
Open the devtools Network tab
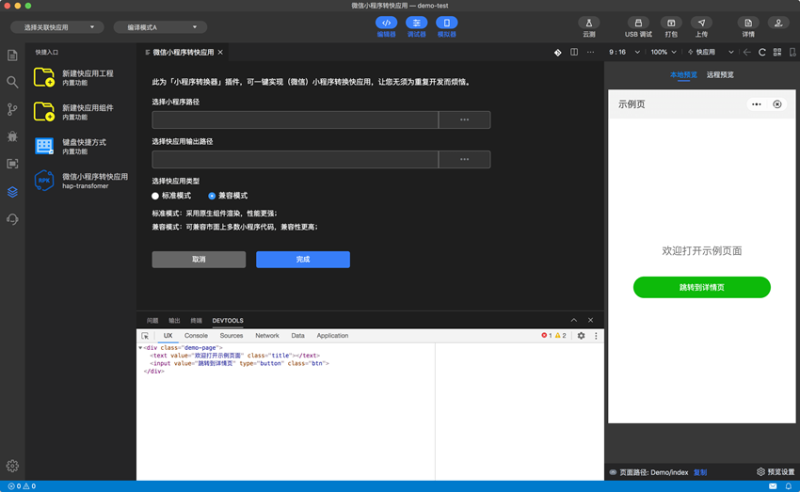267,336
